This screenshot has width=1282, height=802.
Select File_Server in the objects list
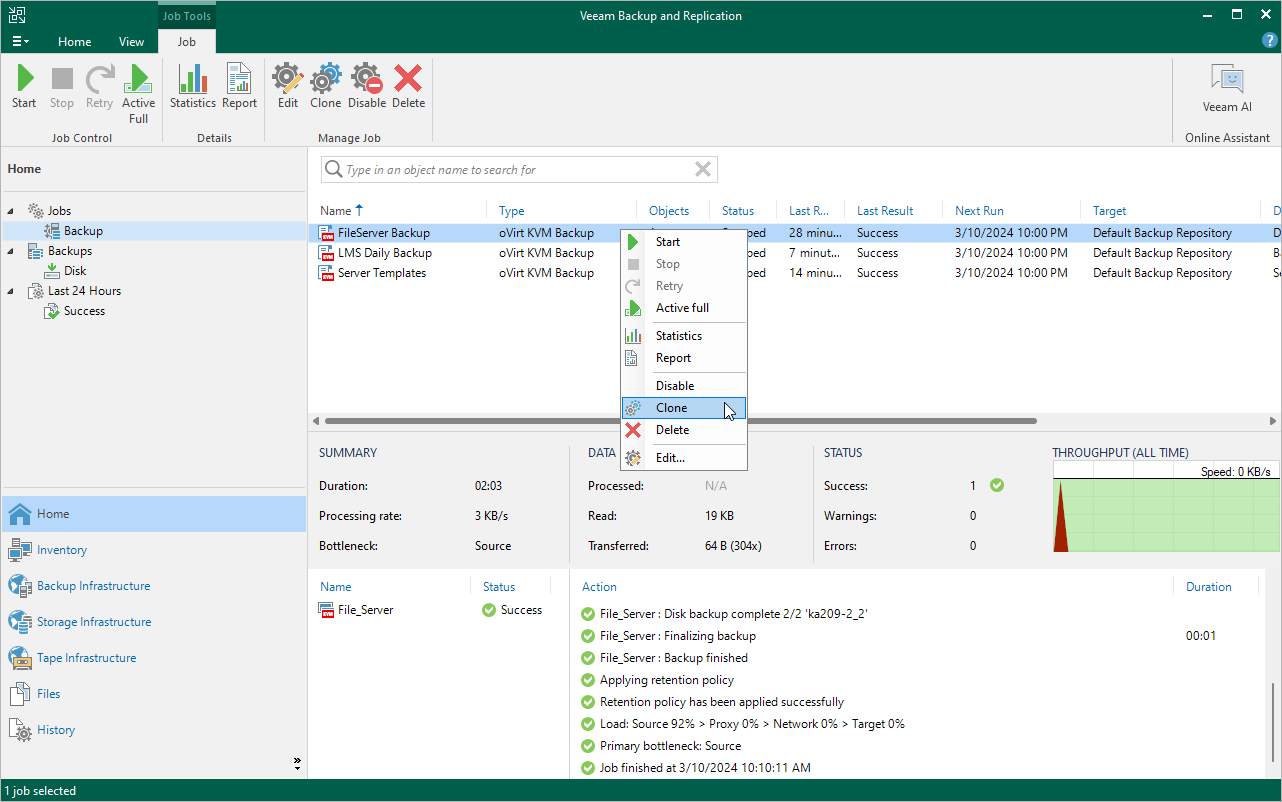pos(365,610)
